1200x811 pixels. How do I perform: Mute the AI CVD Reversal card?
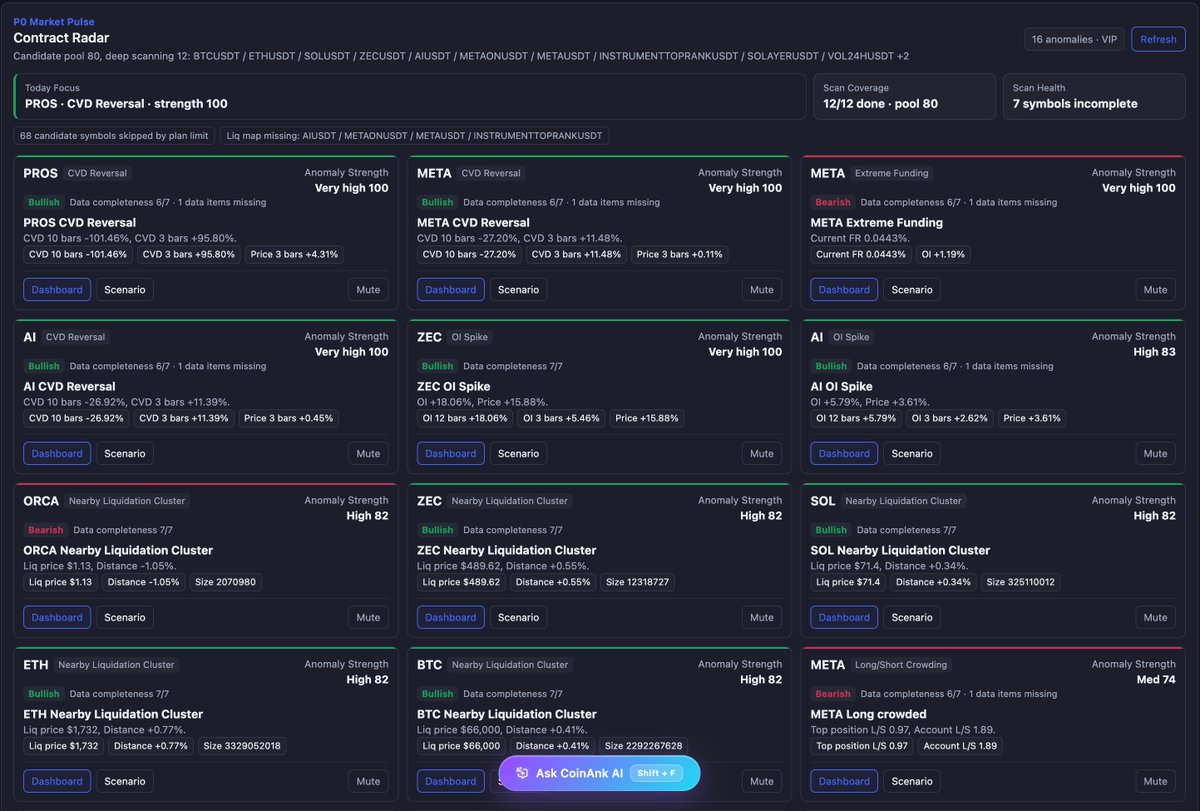tap(368, 453)
